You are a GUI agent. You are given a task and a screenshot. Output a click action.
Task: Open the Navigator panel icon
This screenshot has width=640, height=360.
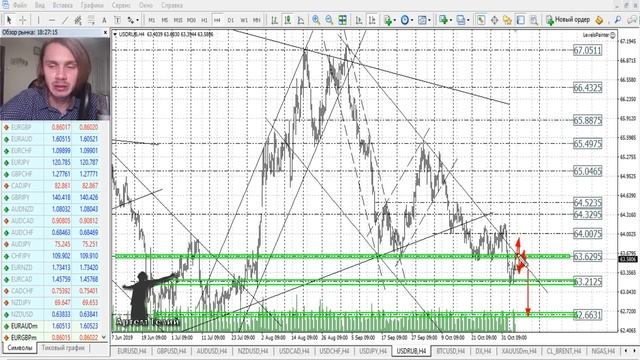[x=507, y=20]
